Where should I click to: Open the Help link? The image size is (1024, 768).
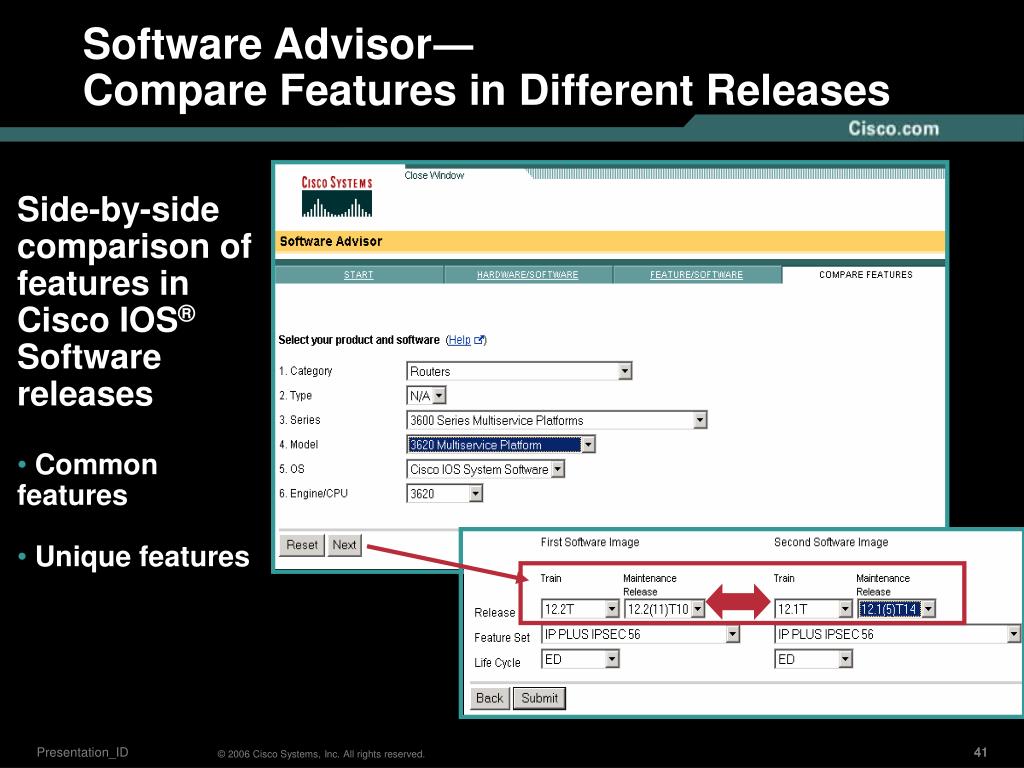(x=459, y=340)
